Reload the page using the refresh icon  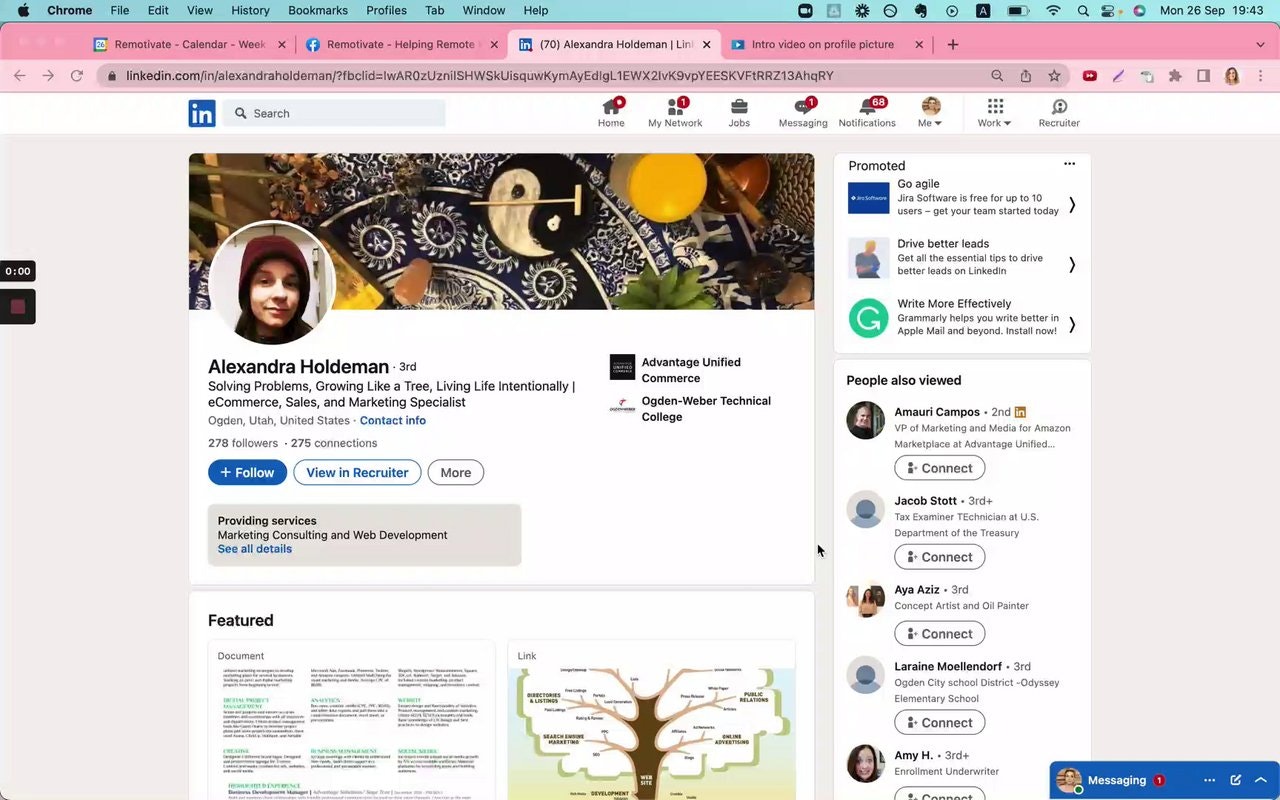pos(76,75)
